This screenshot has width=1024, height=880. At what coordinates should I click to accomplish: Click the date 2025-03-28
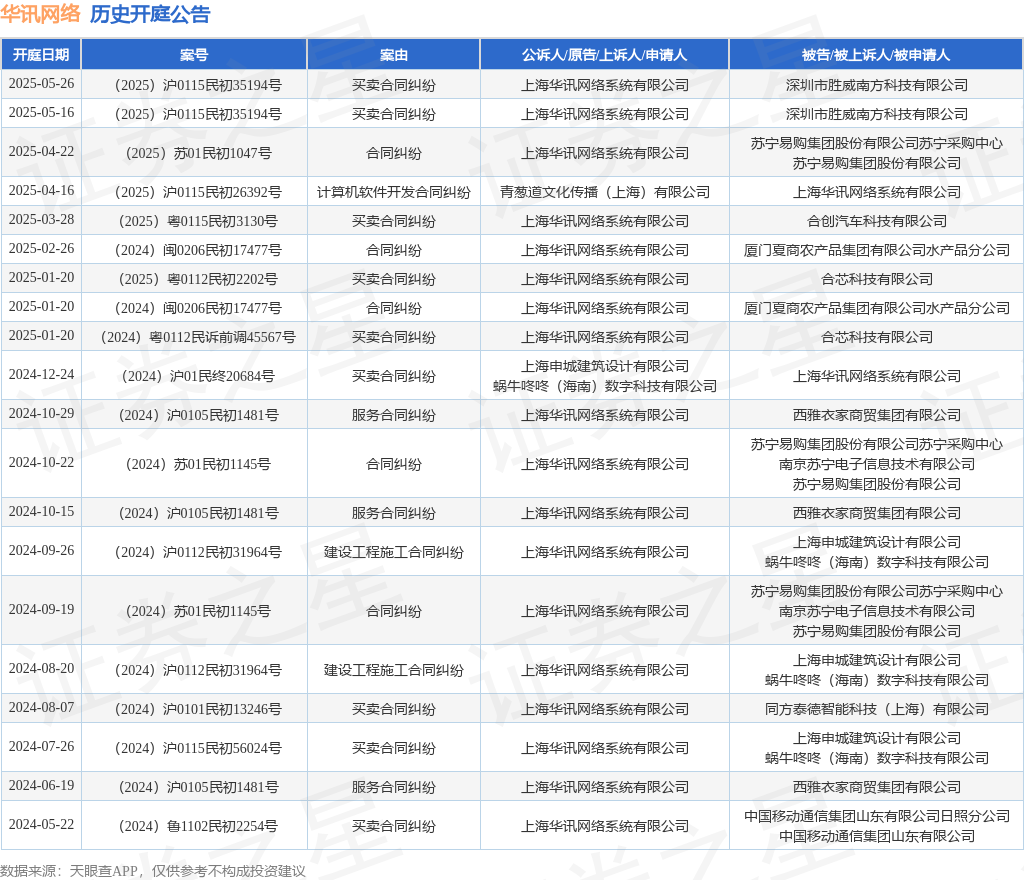point(41,220)
